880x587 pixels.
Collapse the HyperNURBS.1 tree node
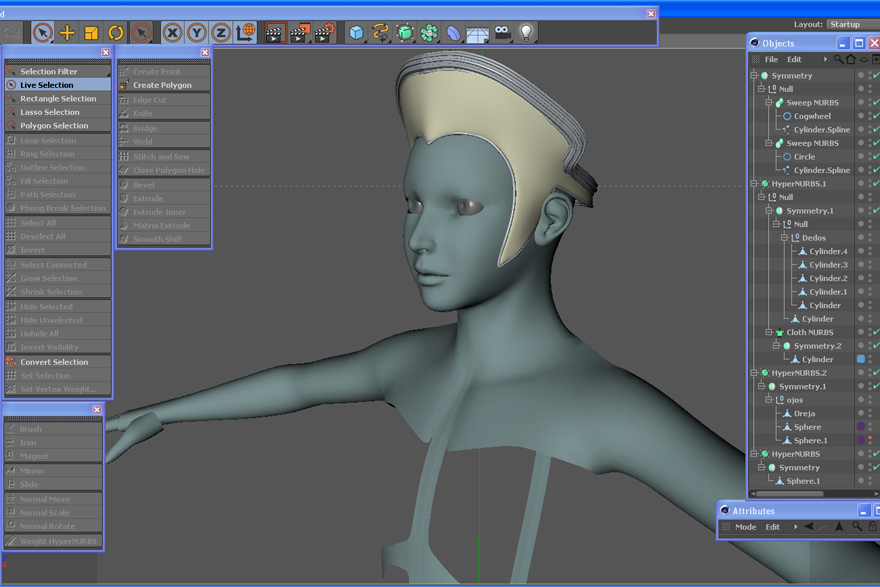754,184
